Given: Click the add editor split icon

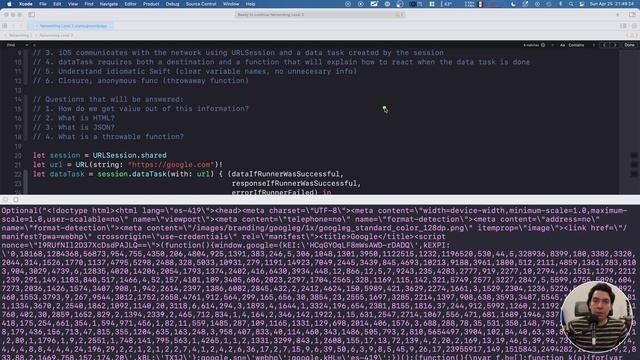Looking at the screenshot, I should (634, 26).
